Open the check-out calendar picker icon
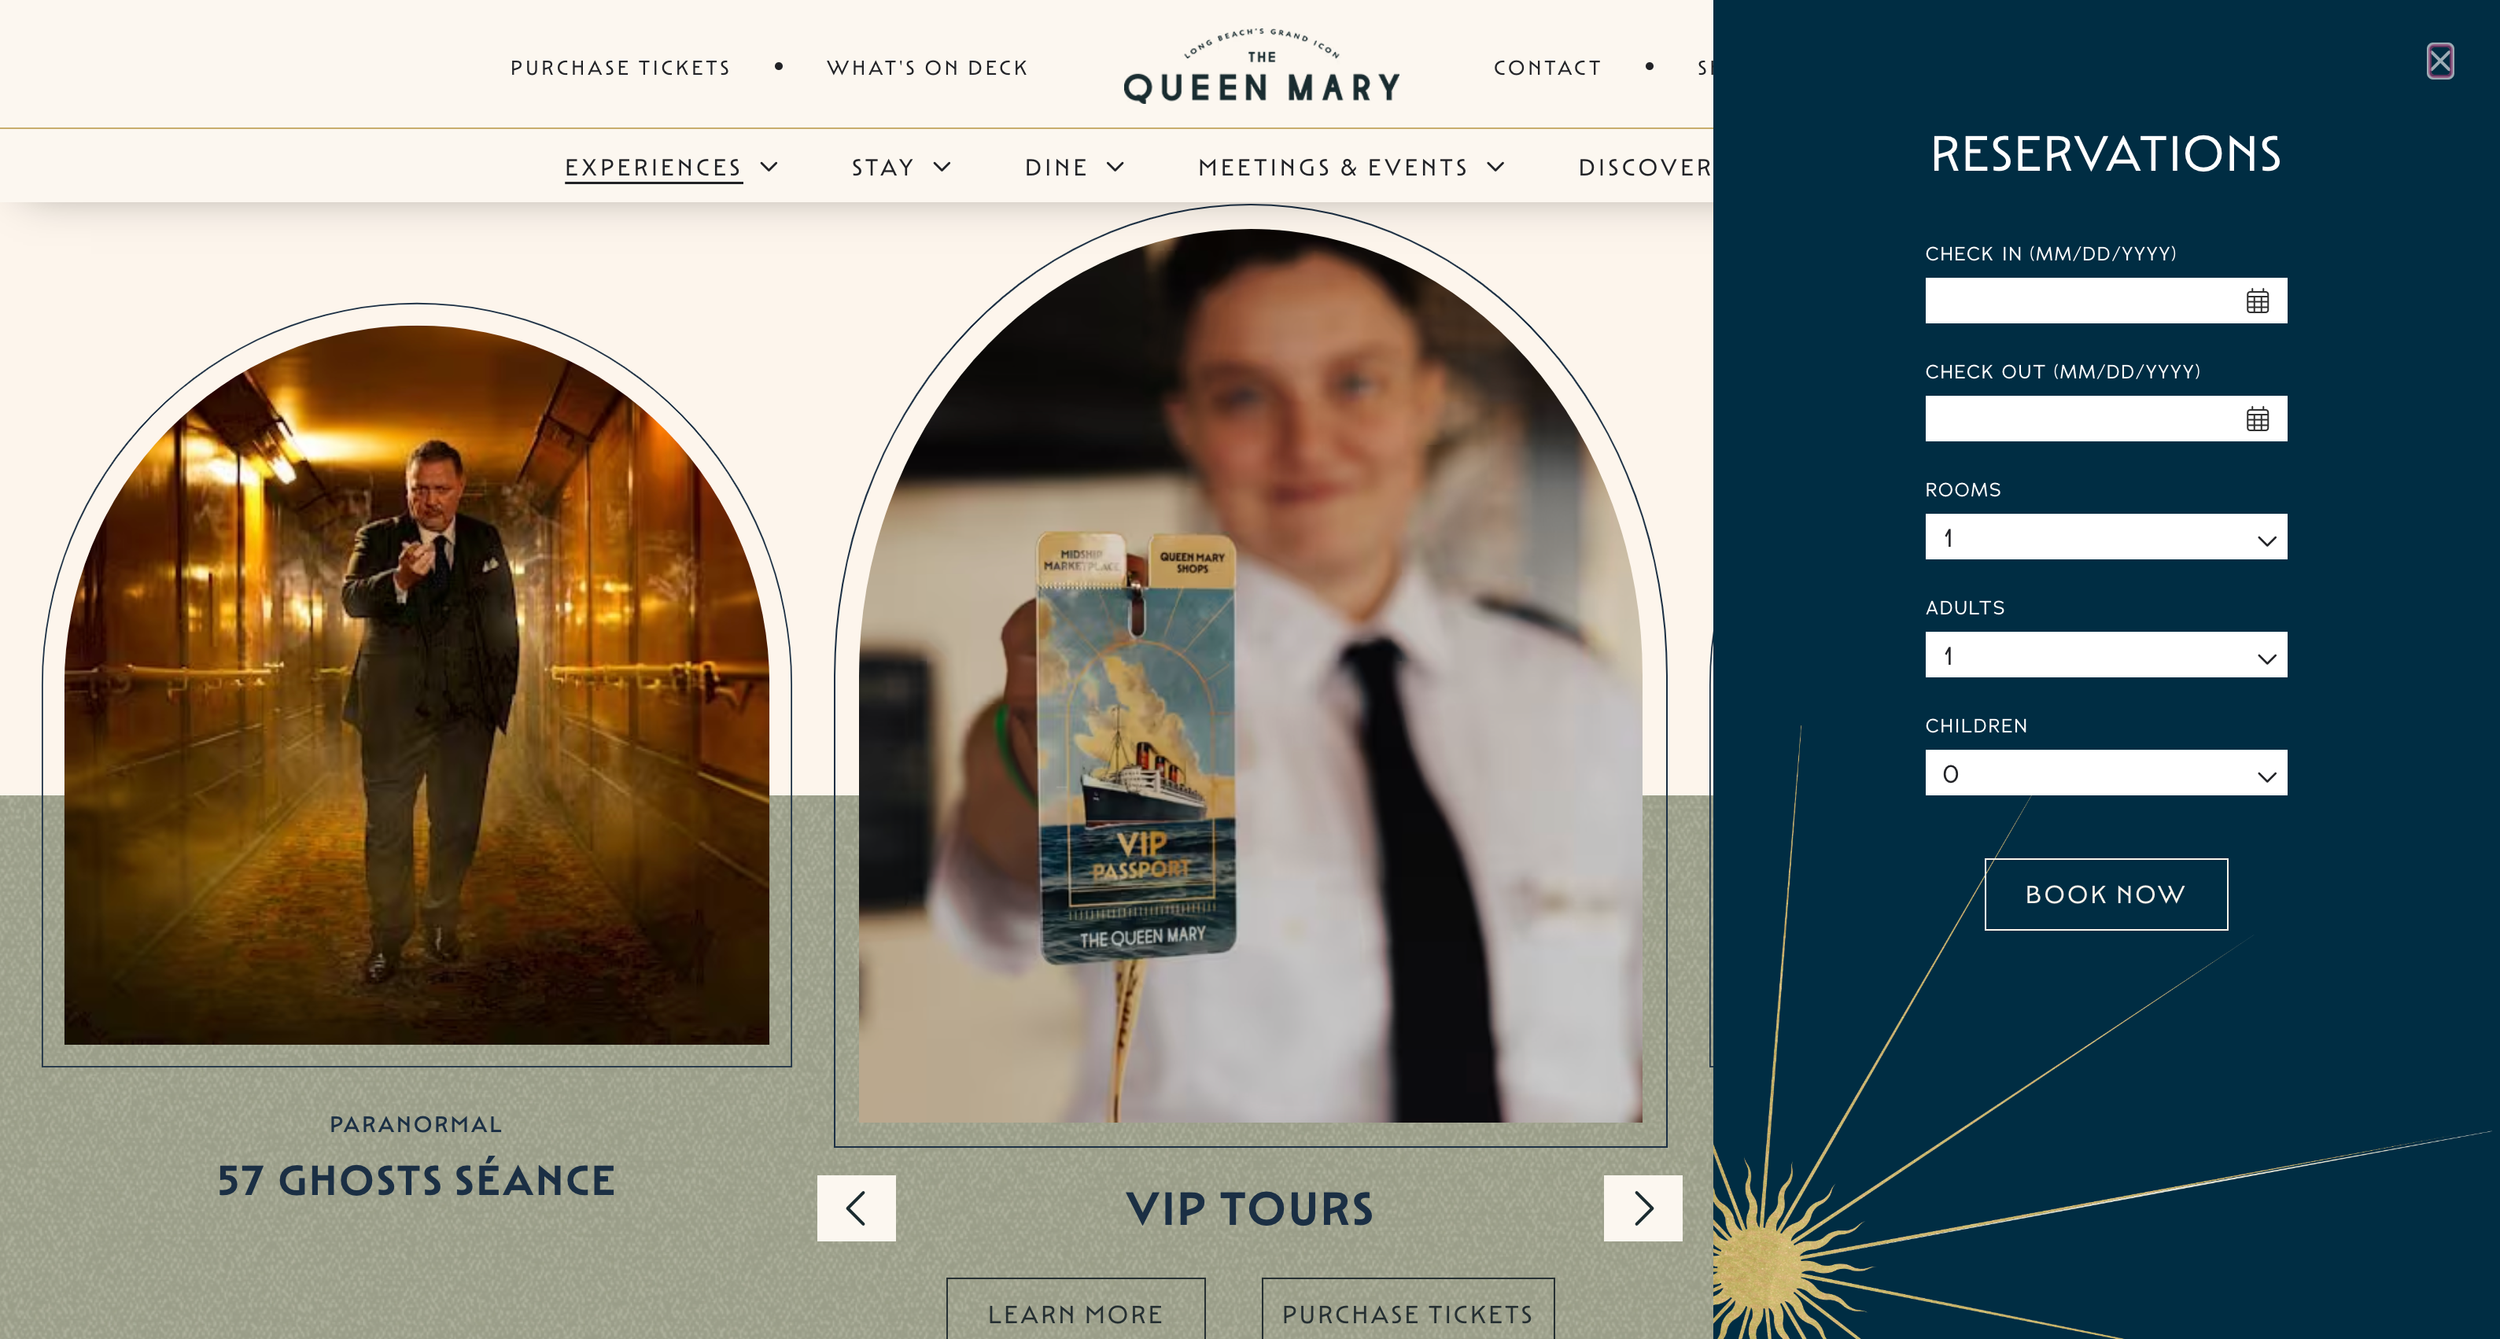Screen dimensions: 2500x1339 click(x=2257, y=419)
